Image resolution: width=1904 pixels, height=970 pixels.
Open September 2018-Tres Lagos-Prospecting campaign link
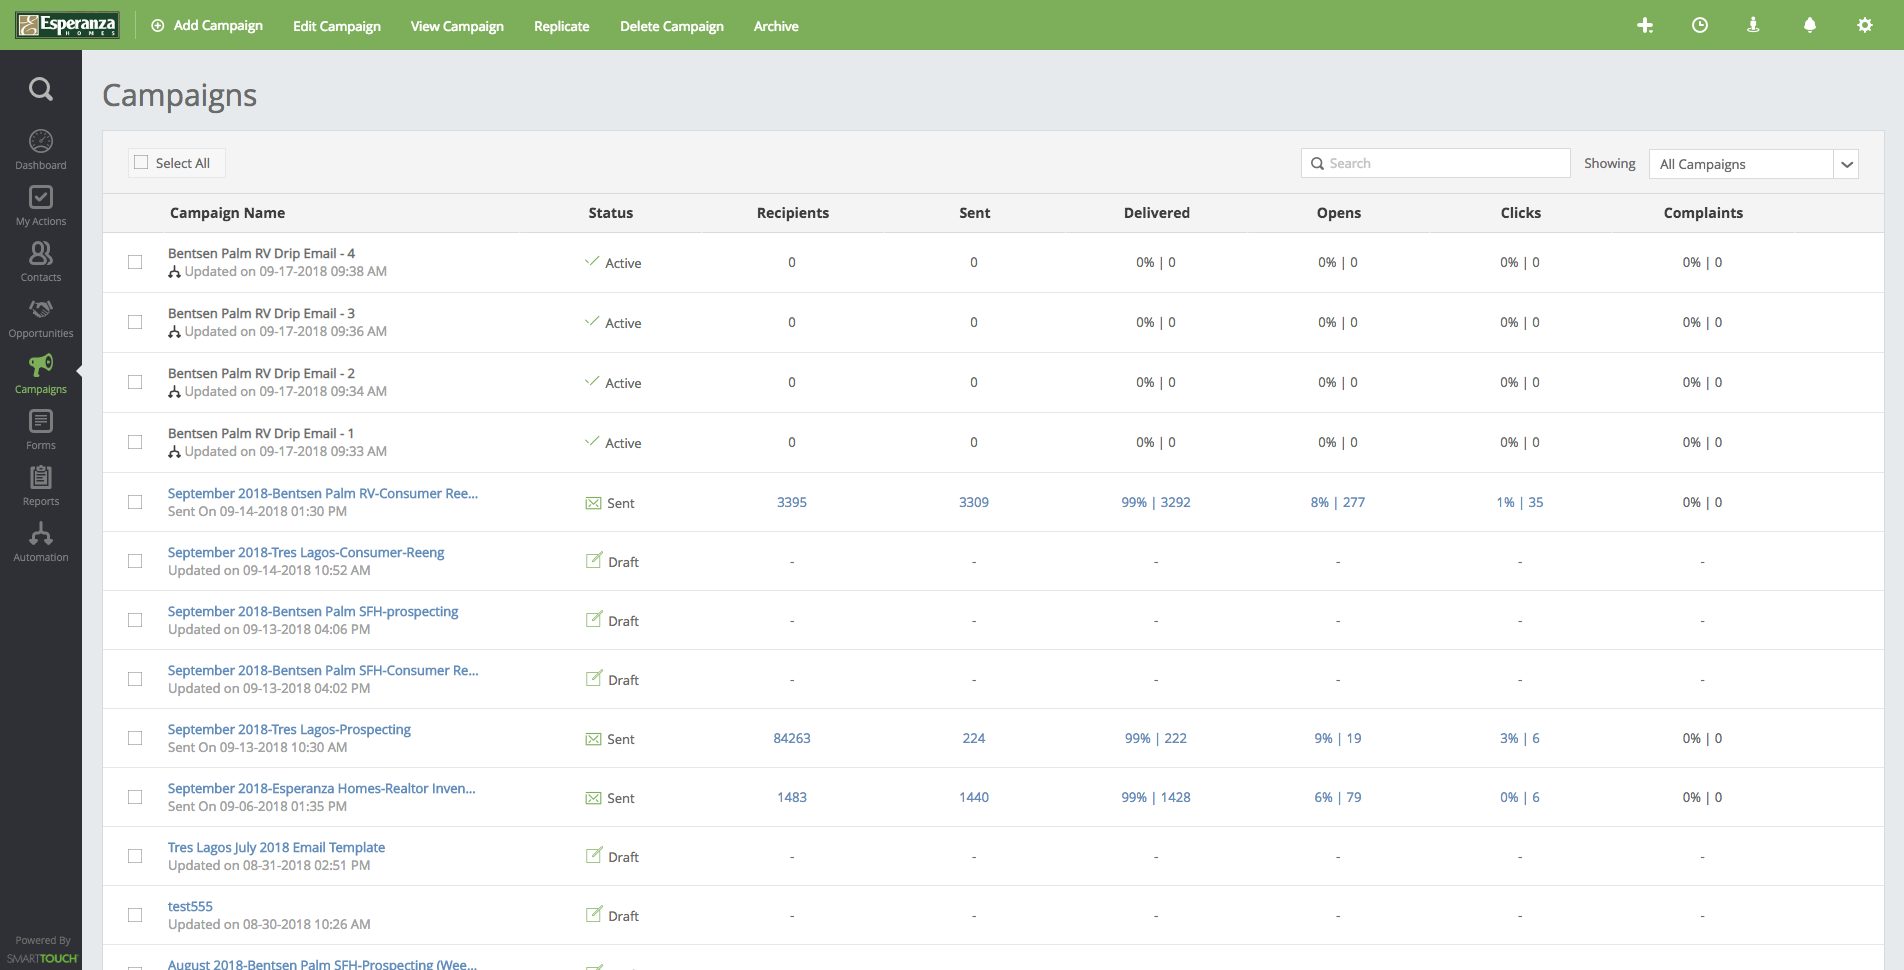click(289, 729)
